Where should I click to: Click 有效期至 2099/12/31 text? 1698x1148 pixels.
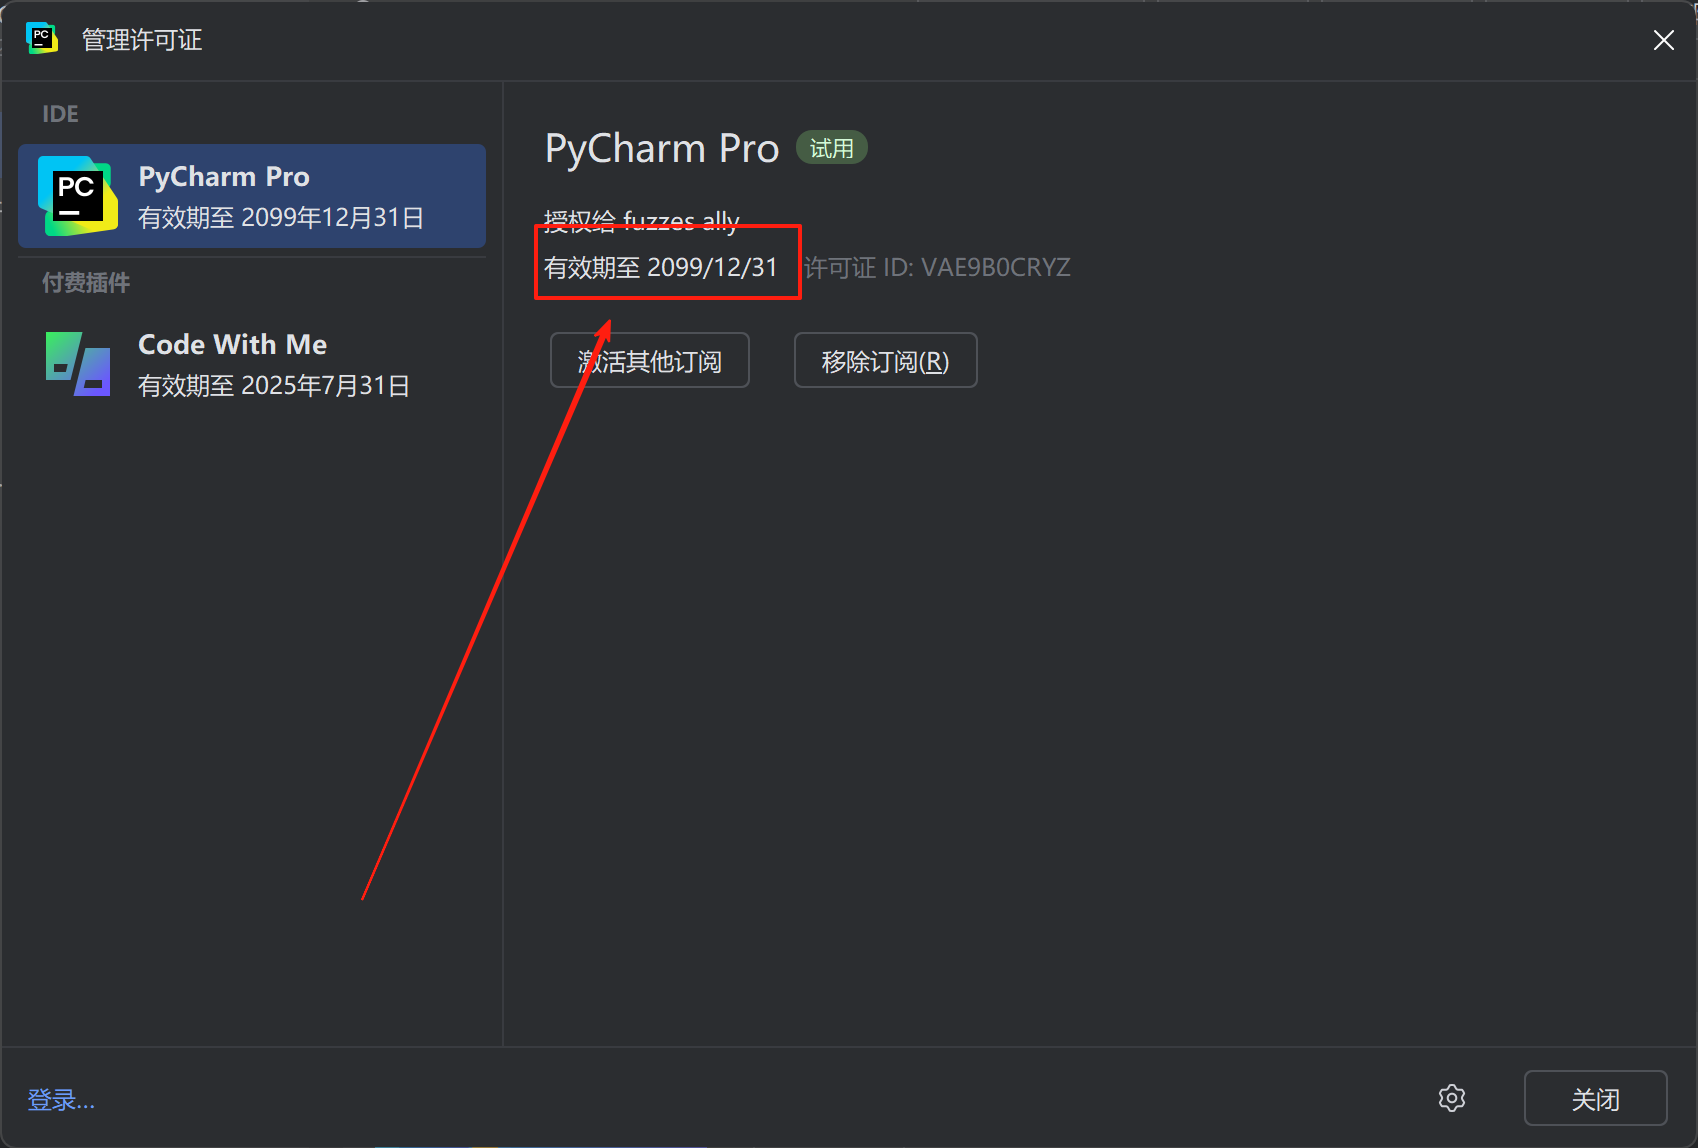[661, 268]
